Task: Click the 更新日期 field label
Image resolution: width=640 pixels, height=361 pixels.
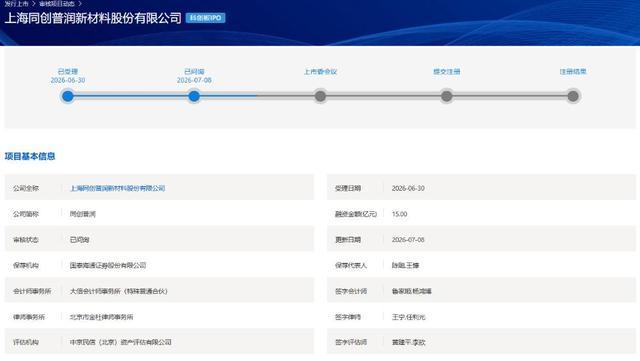Action: click(x=348, y=240)
